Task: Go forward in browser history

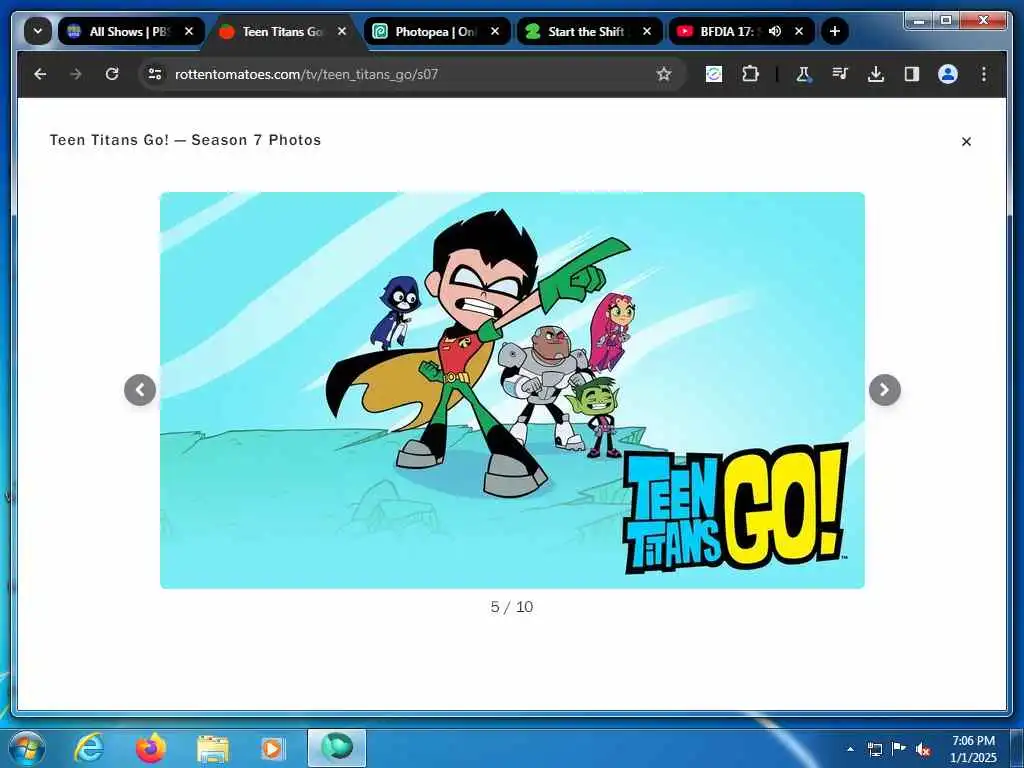Action: [x=76, y=74]
